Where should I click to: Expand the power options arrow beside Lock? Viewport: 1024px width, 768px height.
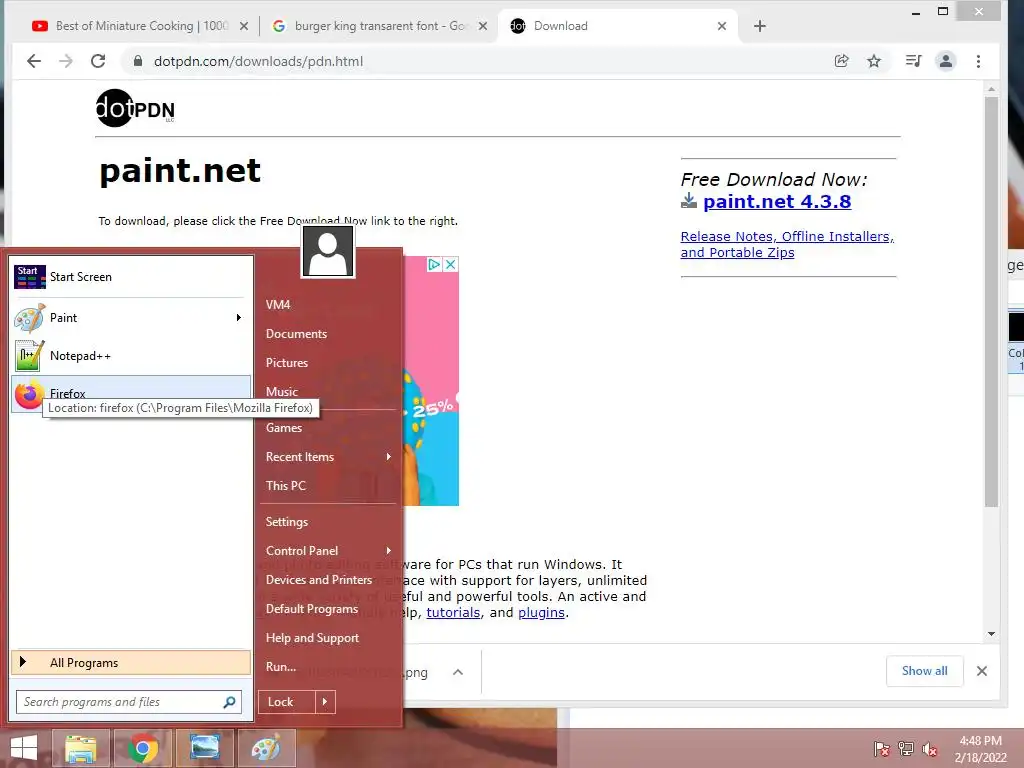325,702
